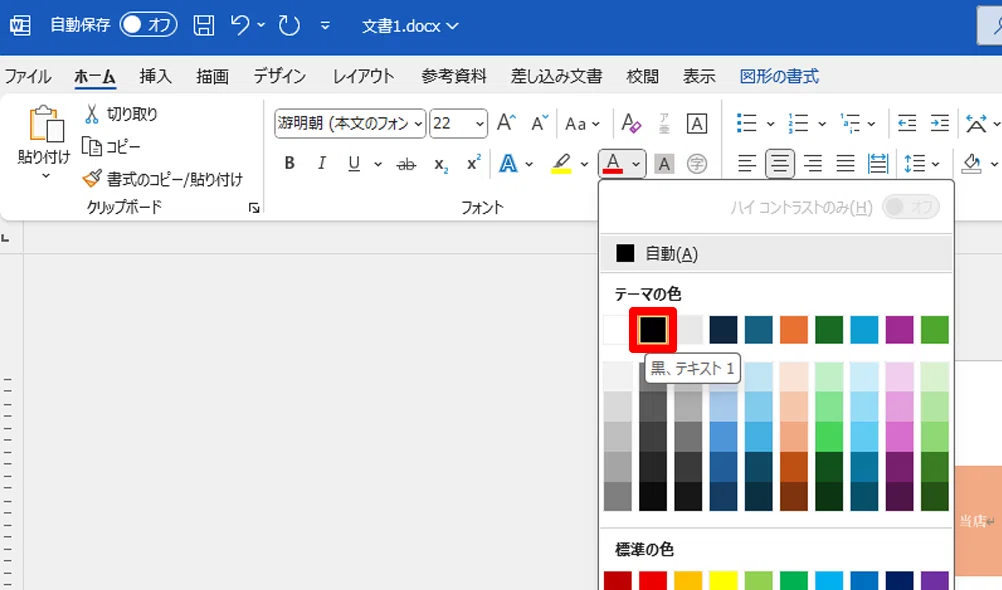The image size is (1002, 590).
Task: Choose Automatic (自動) font color
Action: (776, 254)
